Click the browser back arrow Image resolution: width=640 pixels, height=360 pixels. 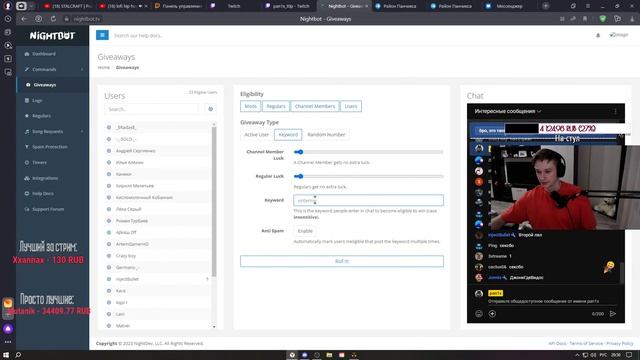pos(24,19)
